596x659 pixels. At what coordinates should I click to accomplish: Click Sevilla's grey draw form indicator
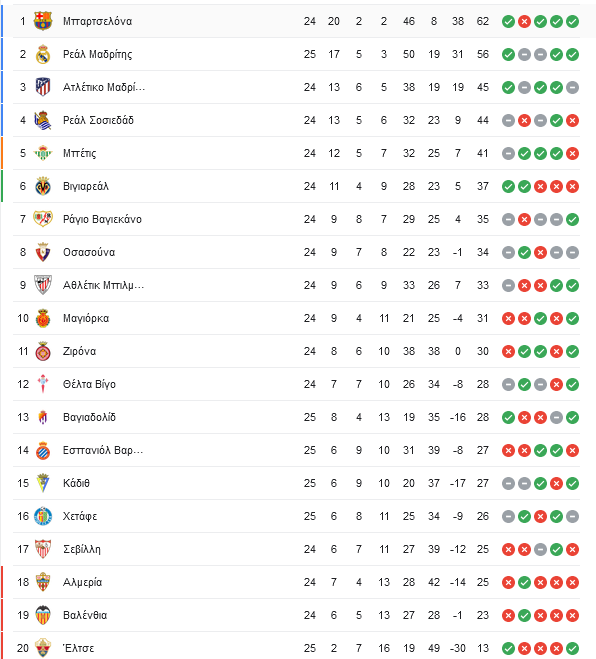(x=540, y=549)
